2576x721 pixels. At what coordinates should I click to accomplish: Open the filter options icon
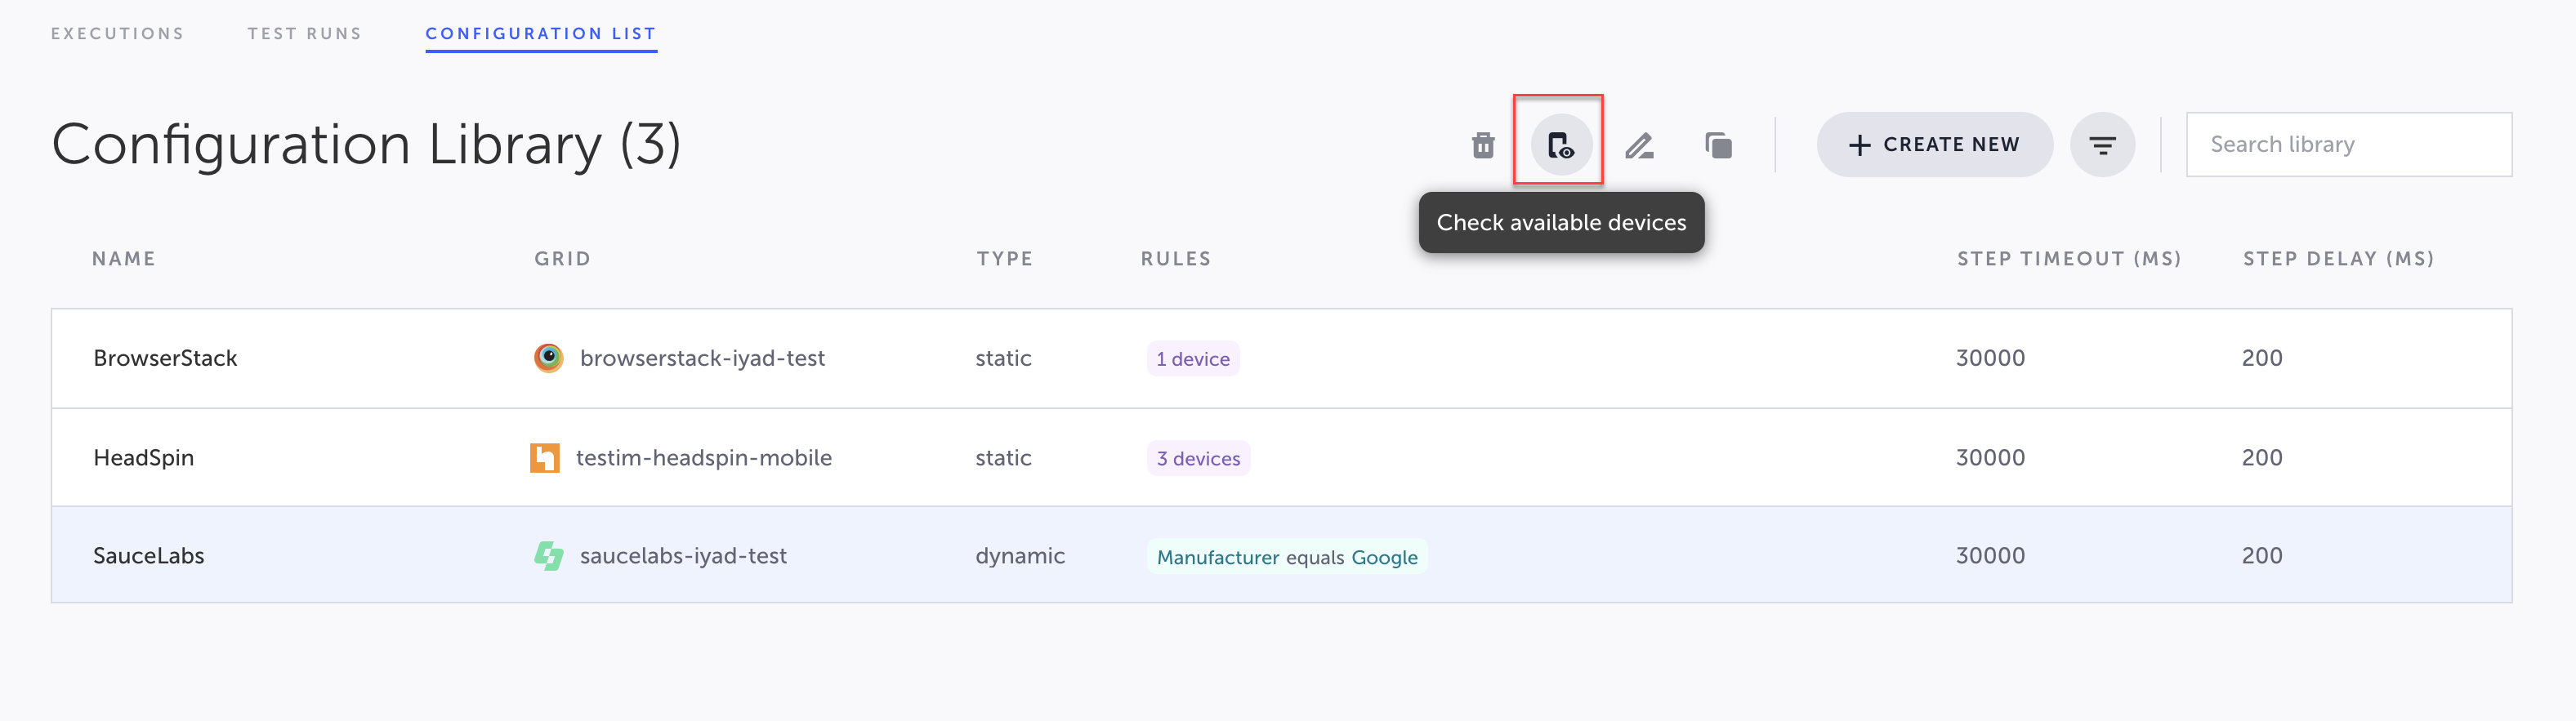[2101, 146]
